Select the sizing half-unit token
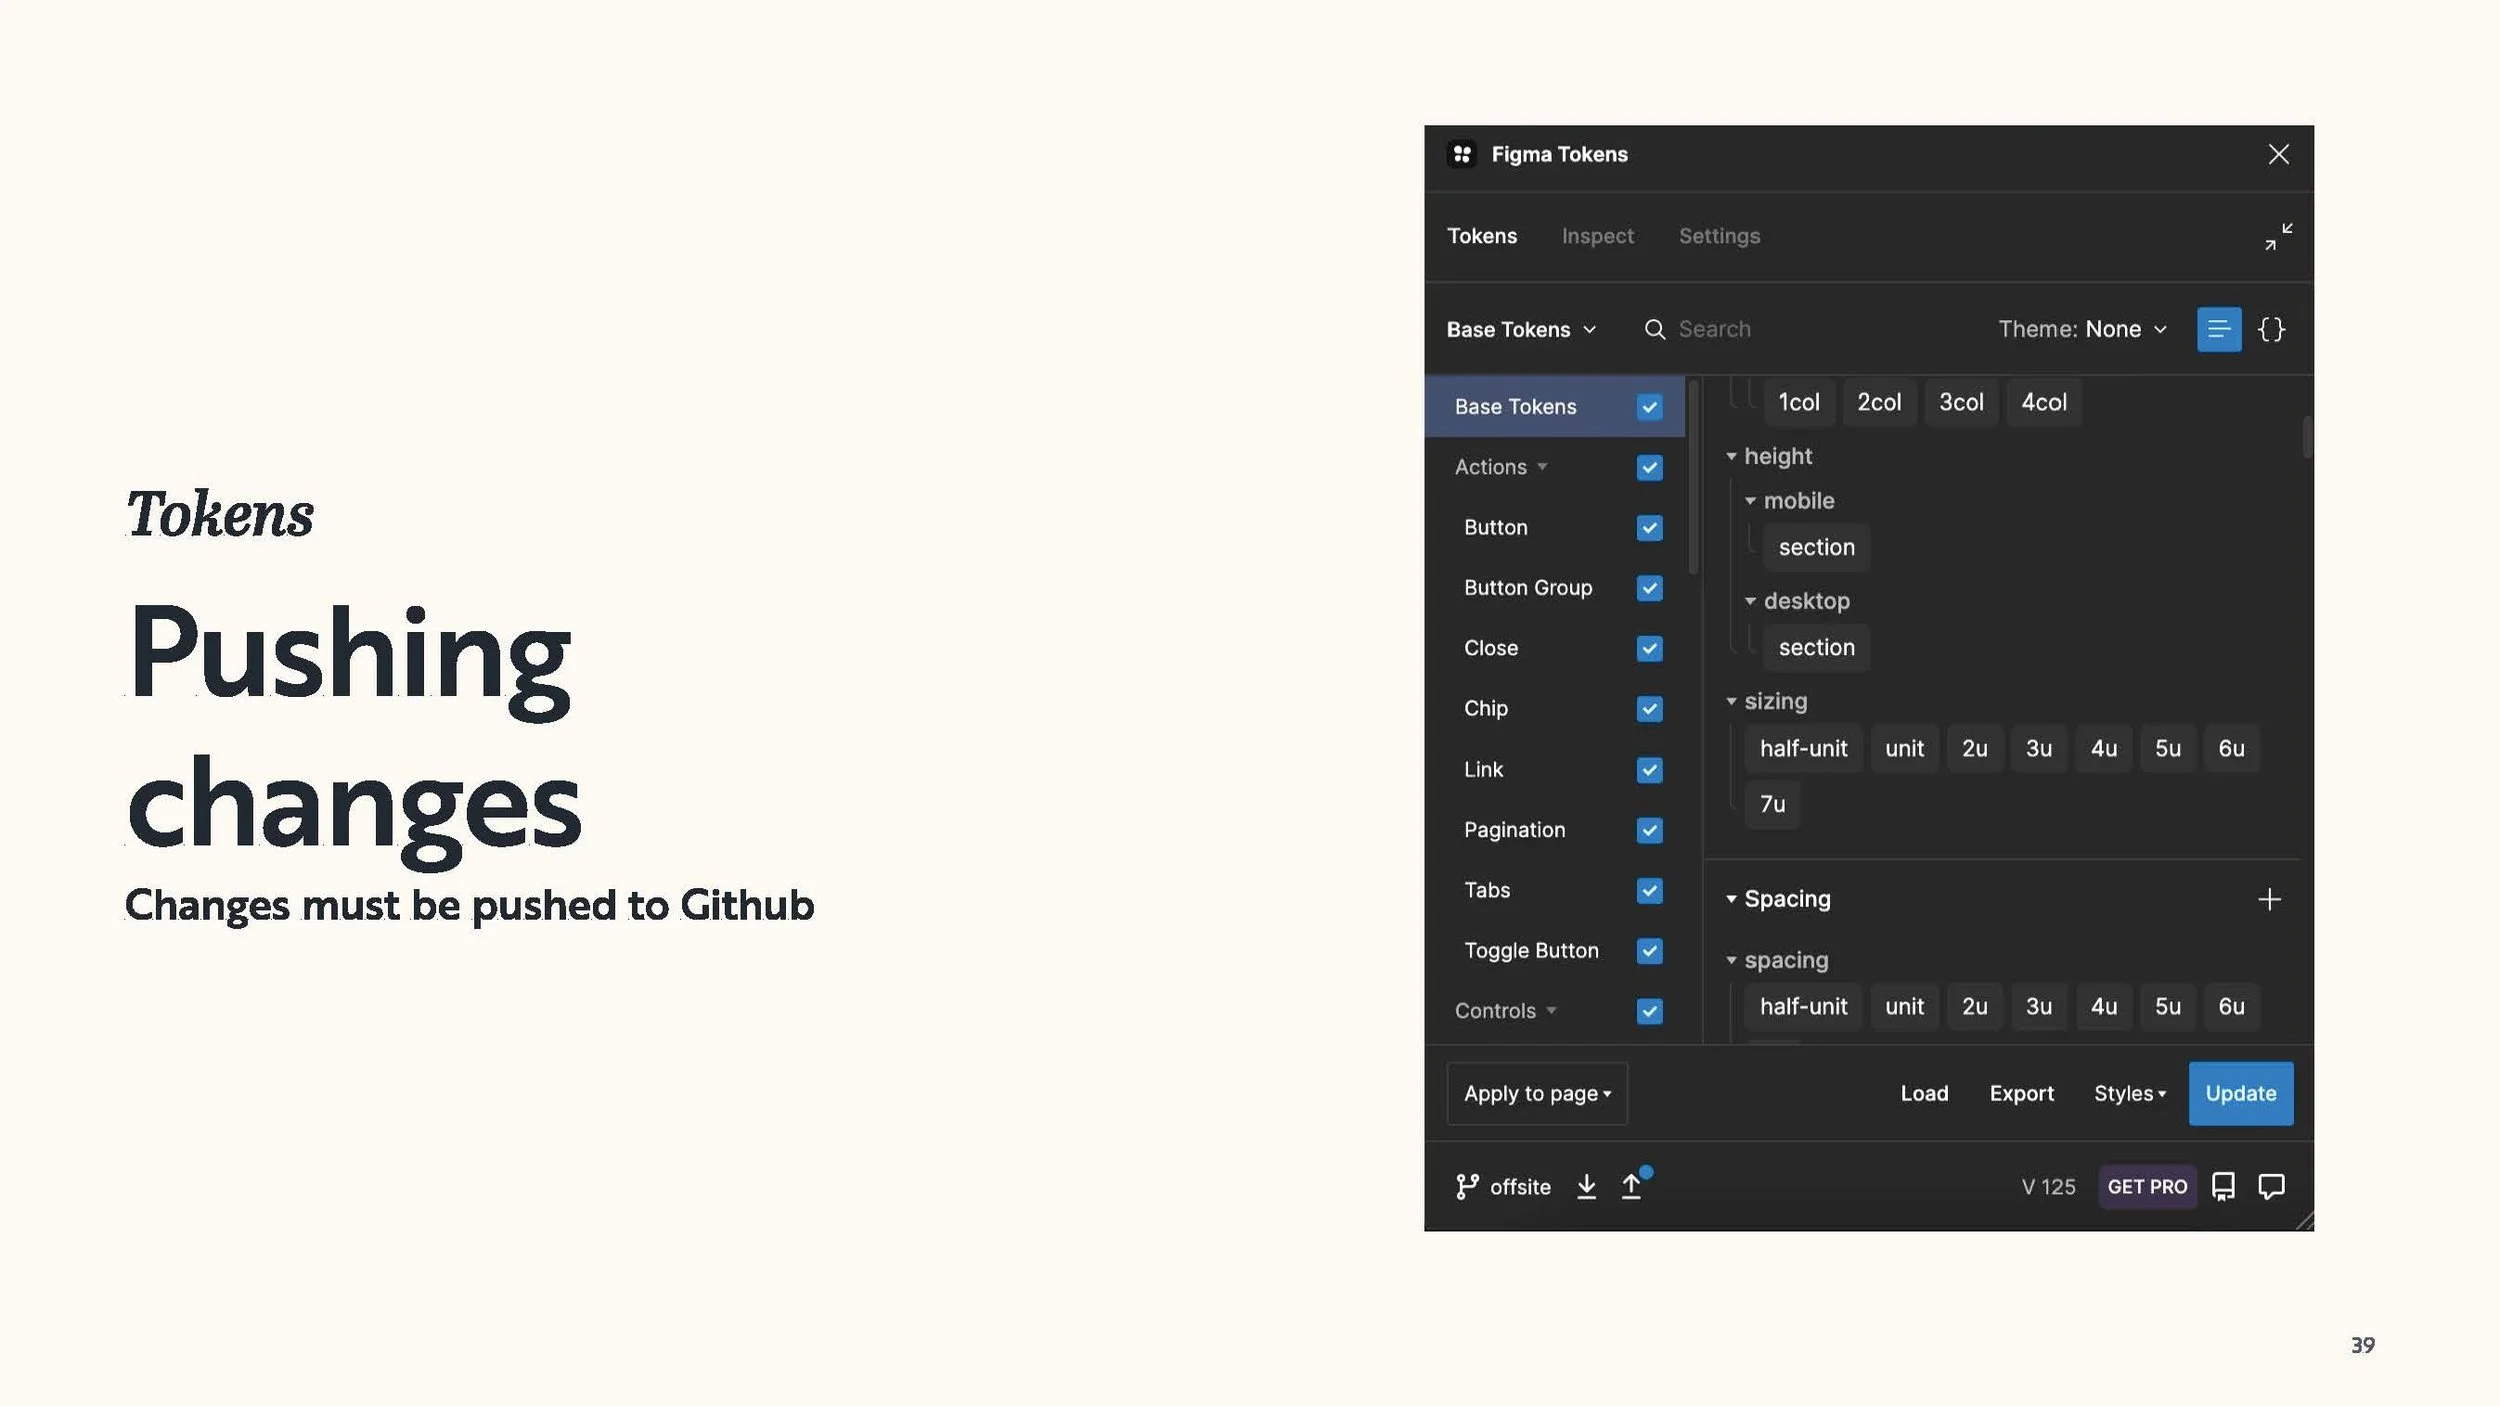 (1803, 748)
